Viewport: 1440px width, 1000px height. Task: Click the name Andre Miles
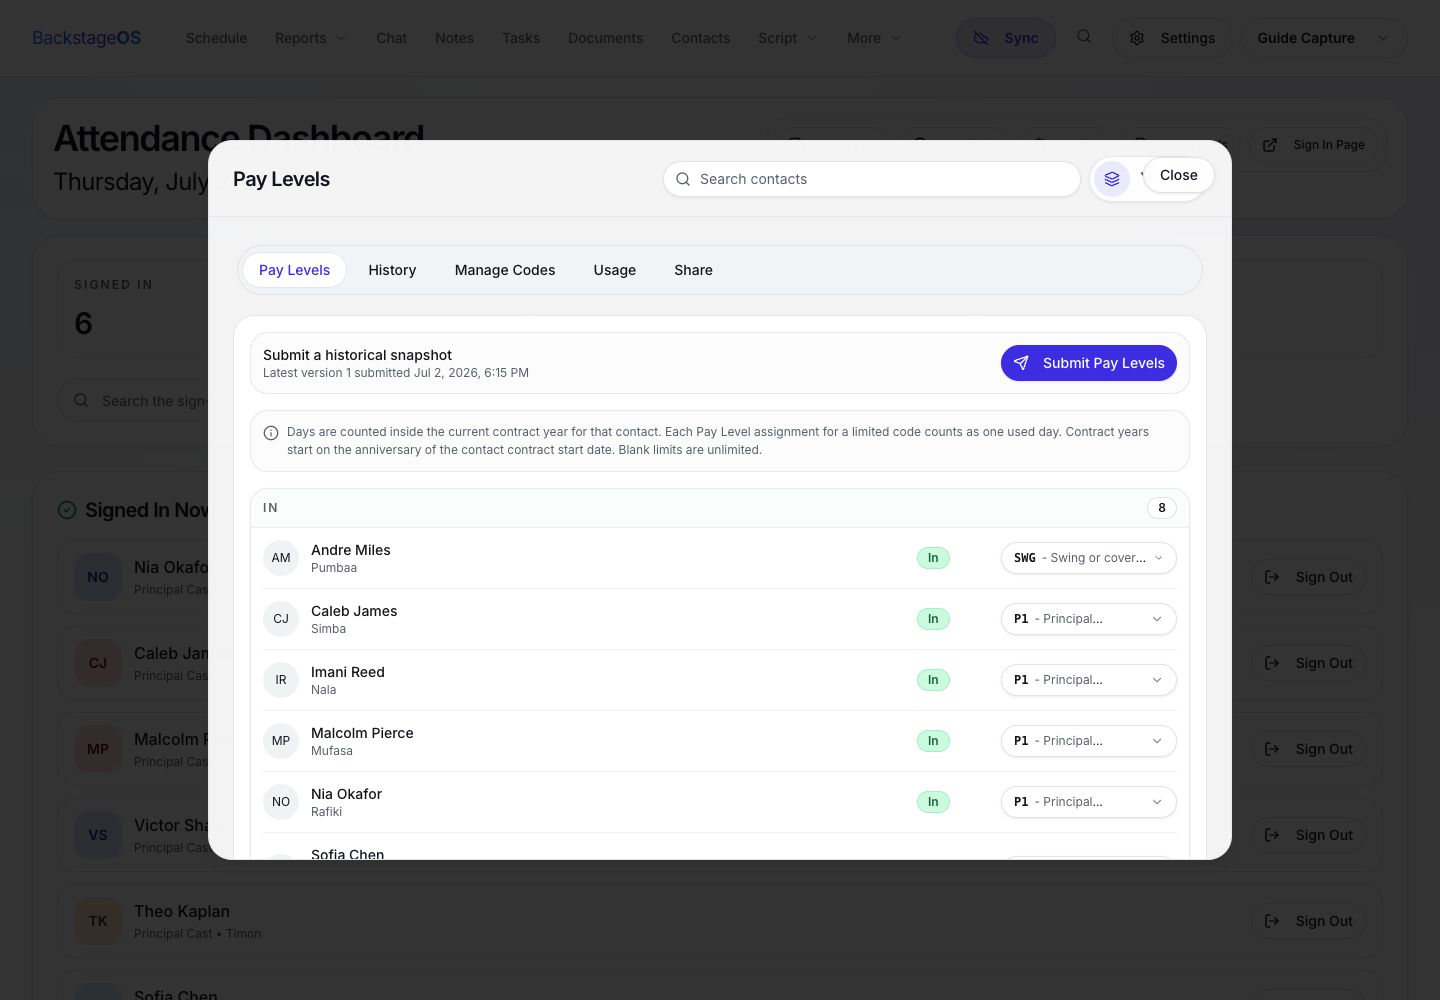(x=351, y=550)
